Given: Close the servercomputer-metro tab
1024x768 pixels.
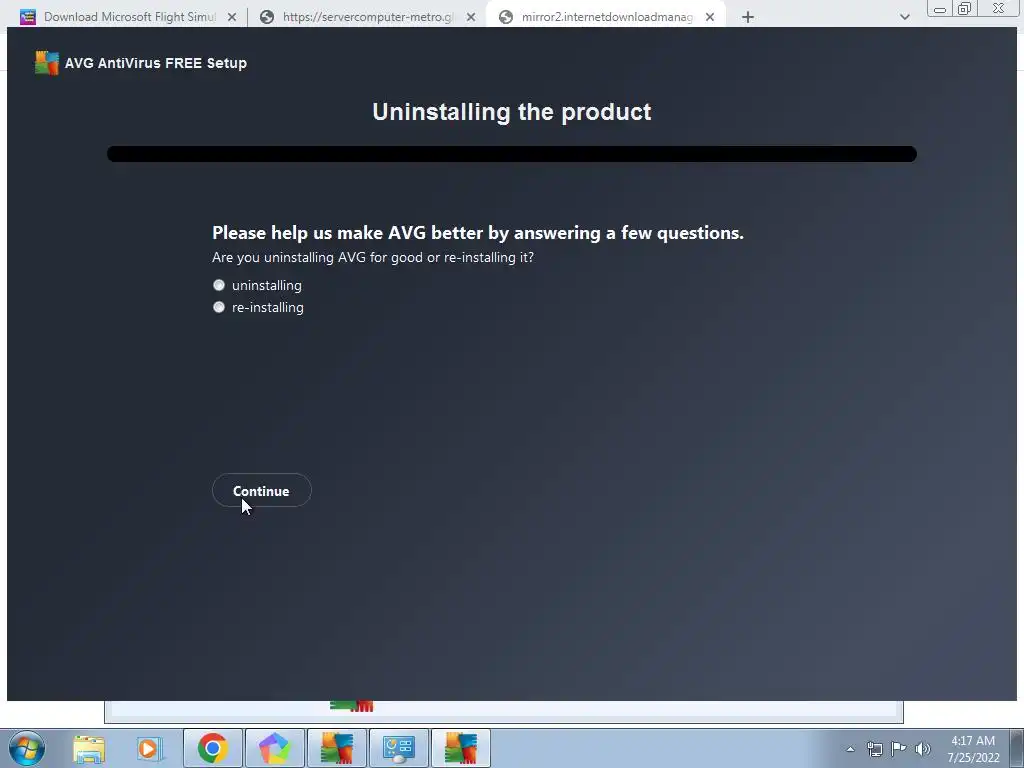Looking at the screenshot, I should click(x=471, y=17).
